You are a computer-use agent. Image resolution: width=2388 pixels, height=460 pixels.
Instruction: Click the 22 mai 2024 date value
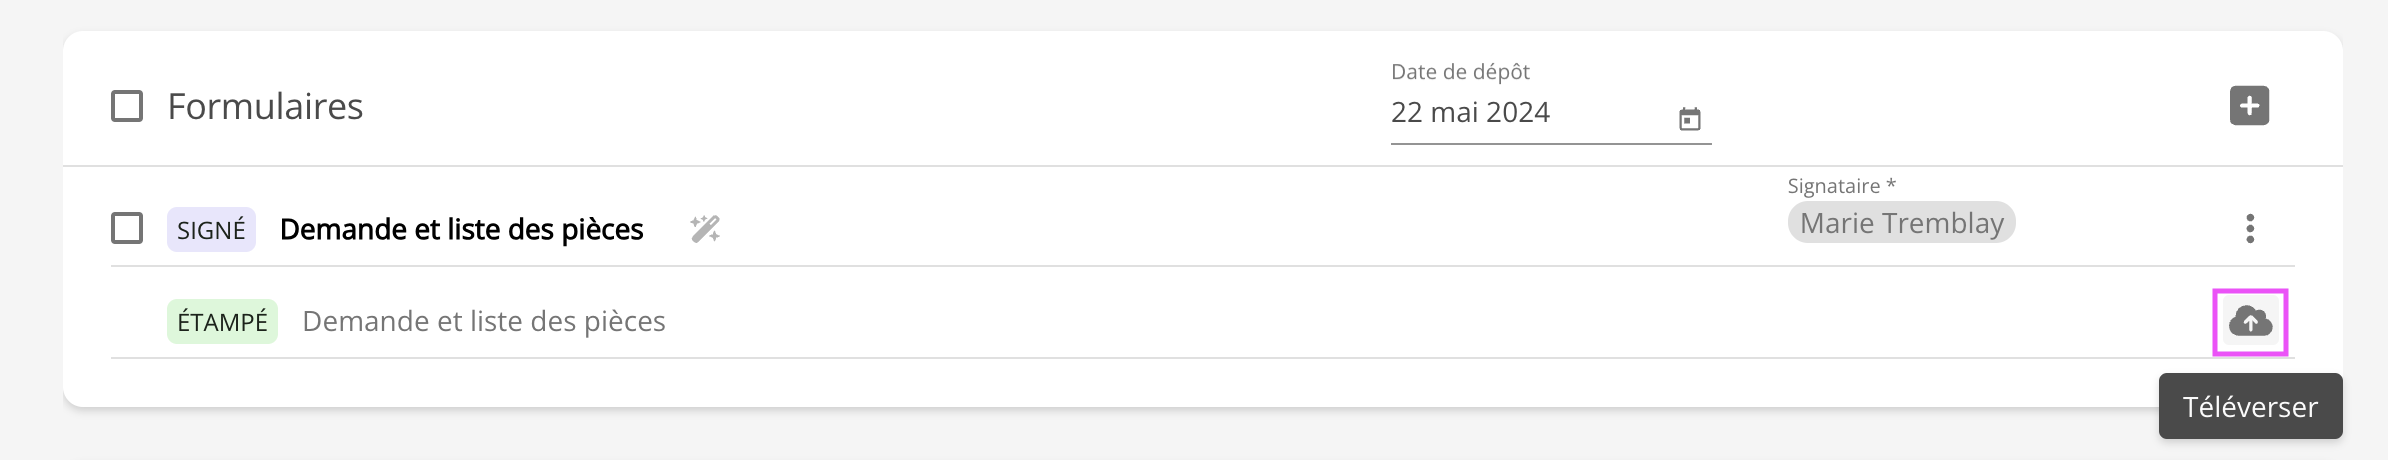pos(1470,112)
